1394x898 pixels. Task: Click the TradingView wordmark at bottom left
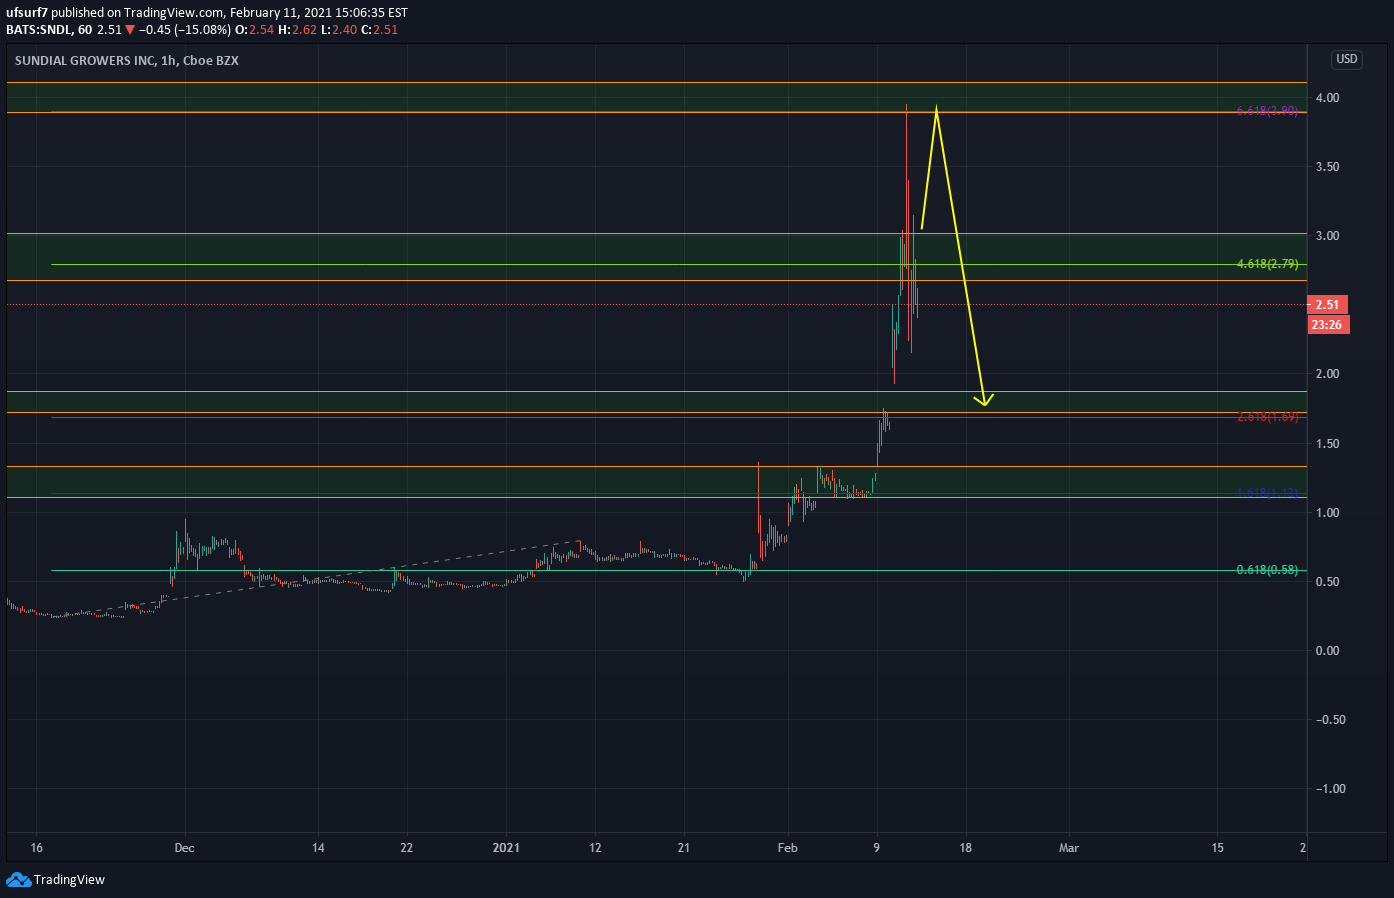(x=69, y=880)
